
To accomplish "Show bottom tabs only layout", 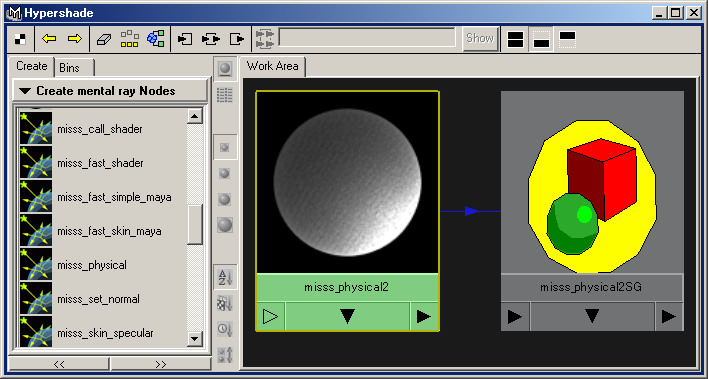I will [x=541, y=39].
